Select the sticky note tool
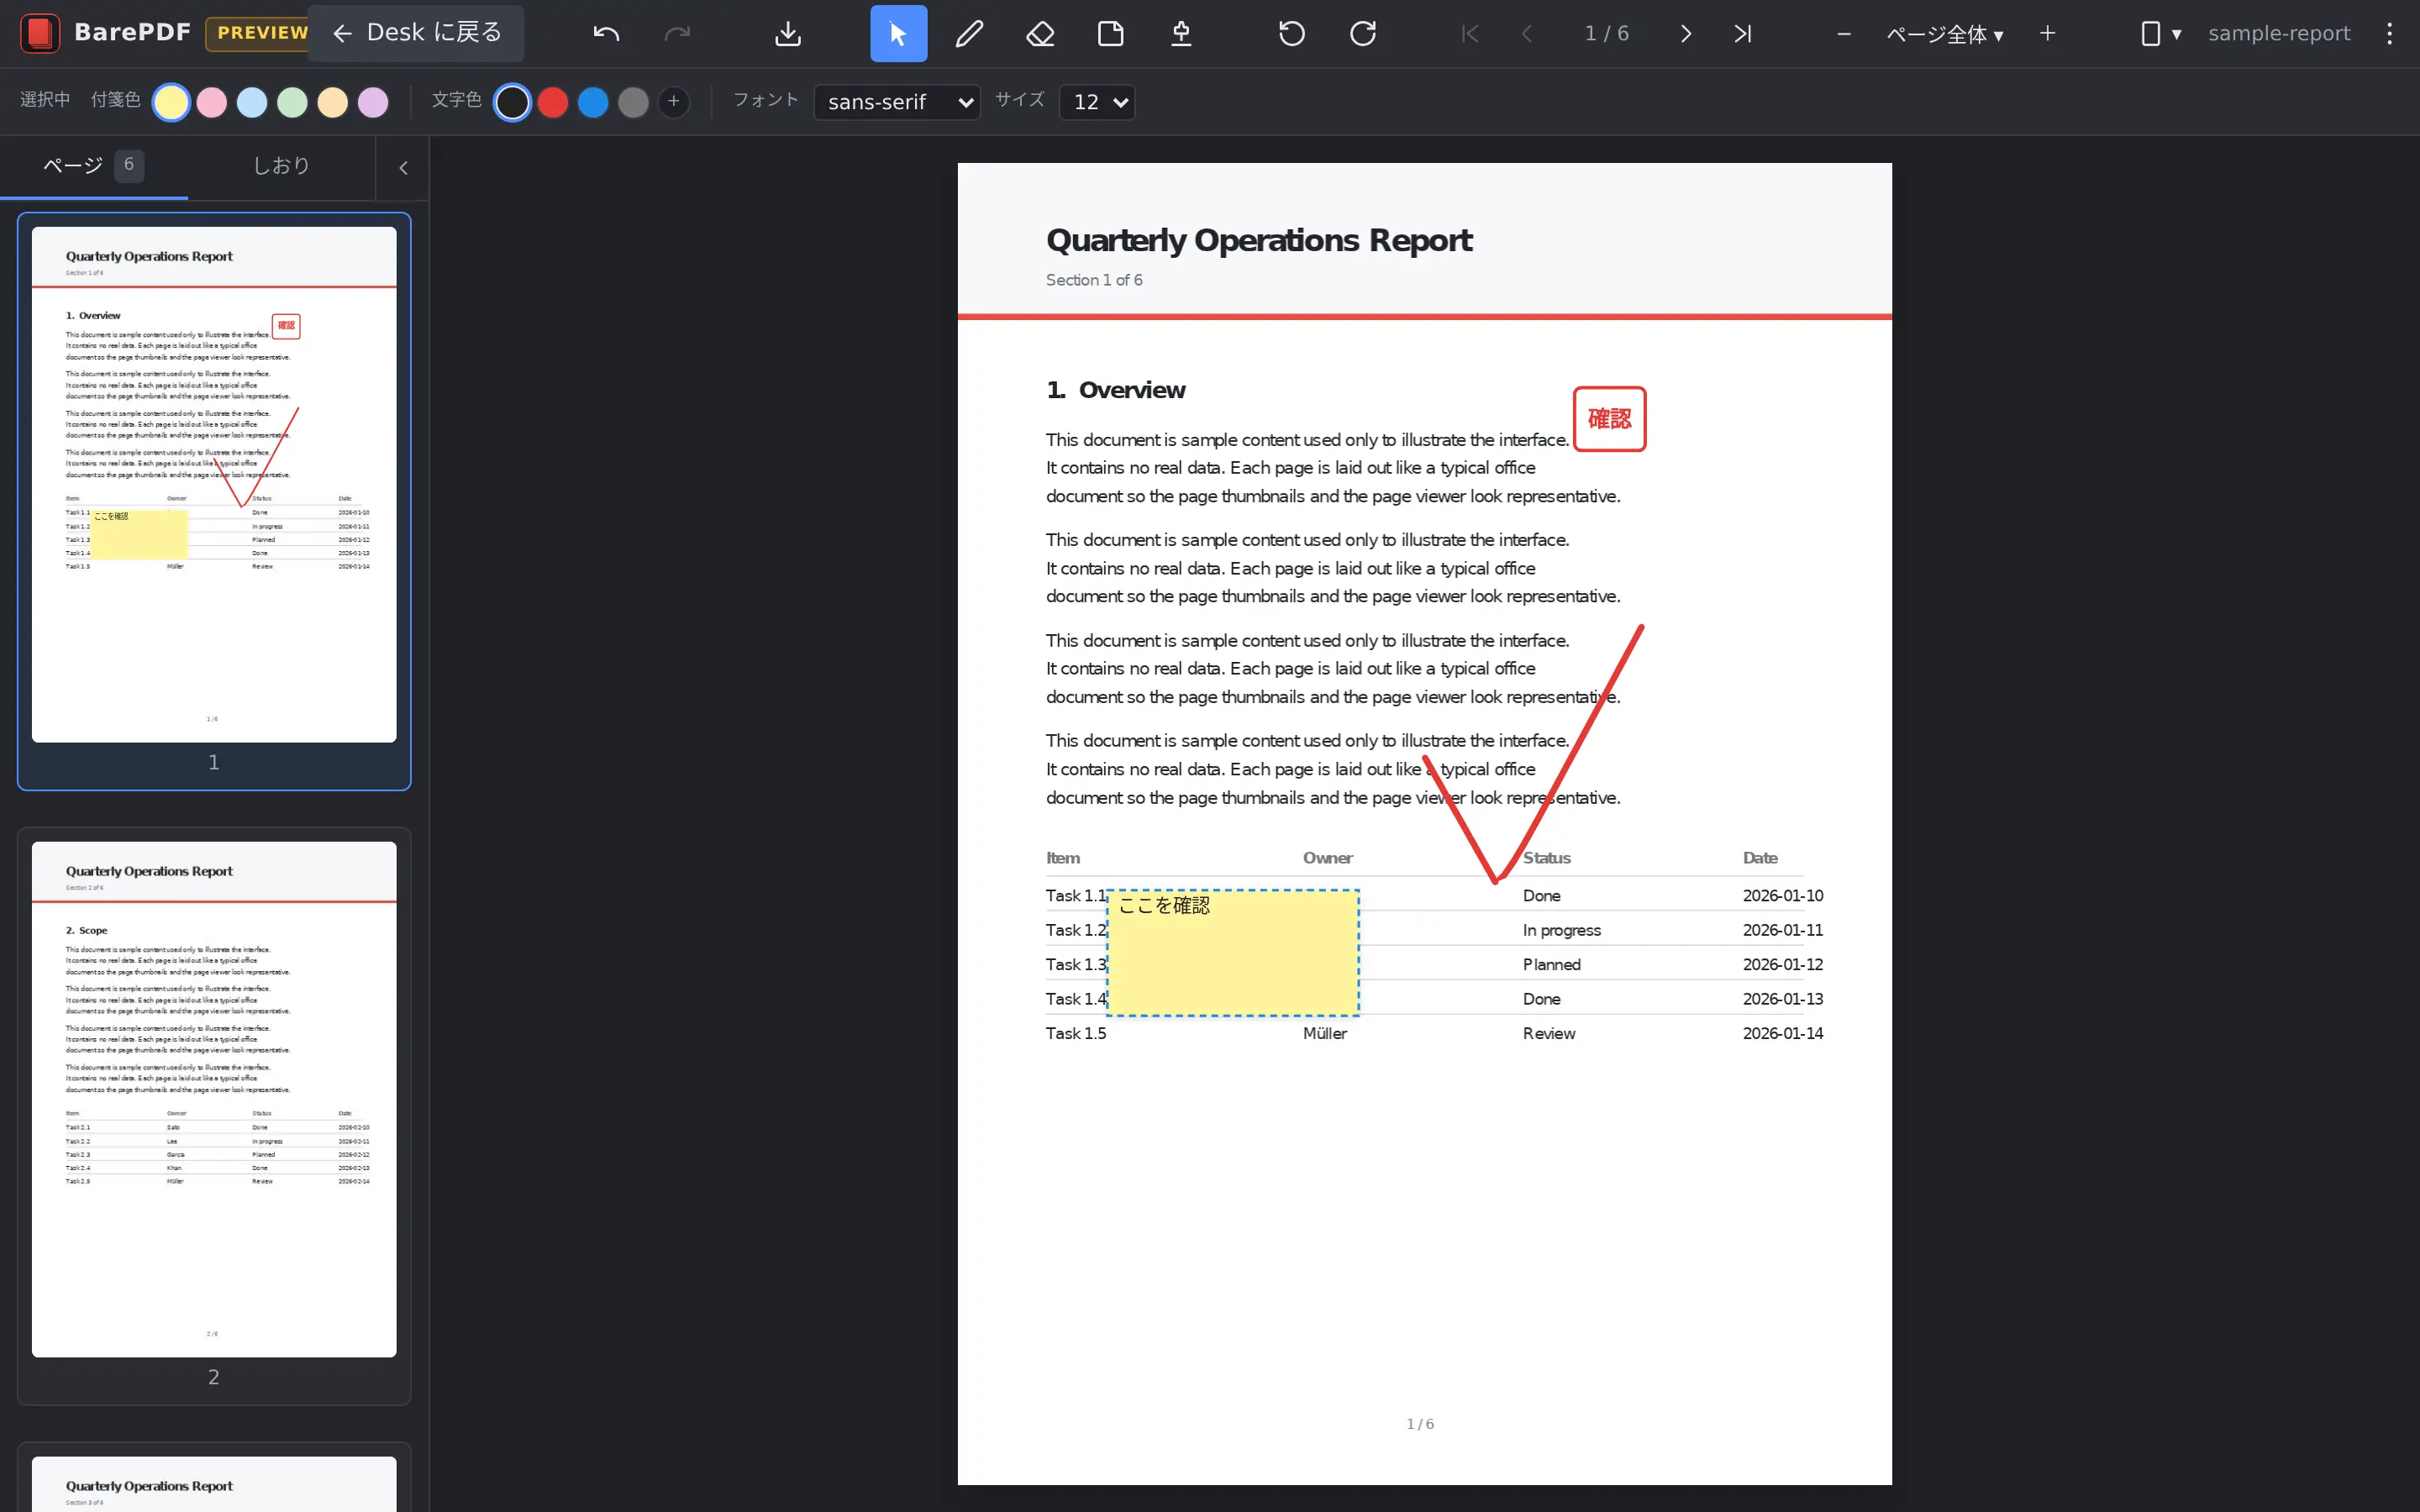Viewport: 2420px width, 1512px height. pyautogui.click(x=1110, y=33)
